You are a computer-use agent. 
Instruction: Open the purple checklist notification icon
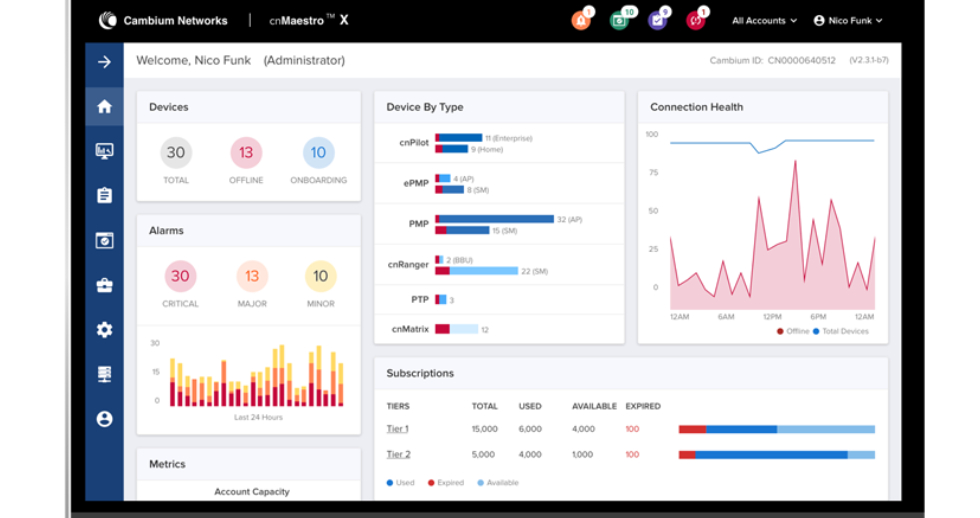[657, 21]
